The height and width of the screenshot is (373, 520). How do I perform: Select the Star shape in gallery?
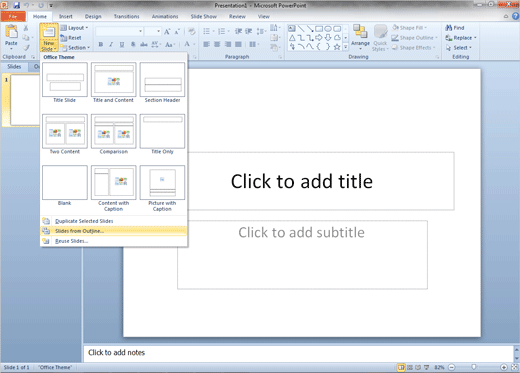click(337, 47)
